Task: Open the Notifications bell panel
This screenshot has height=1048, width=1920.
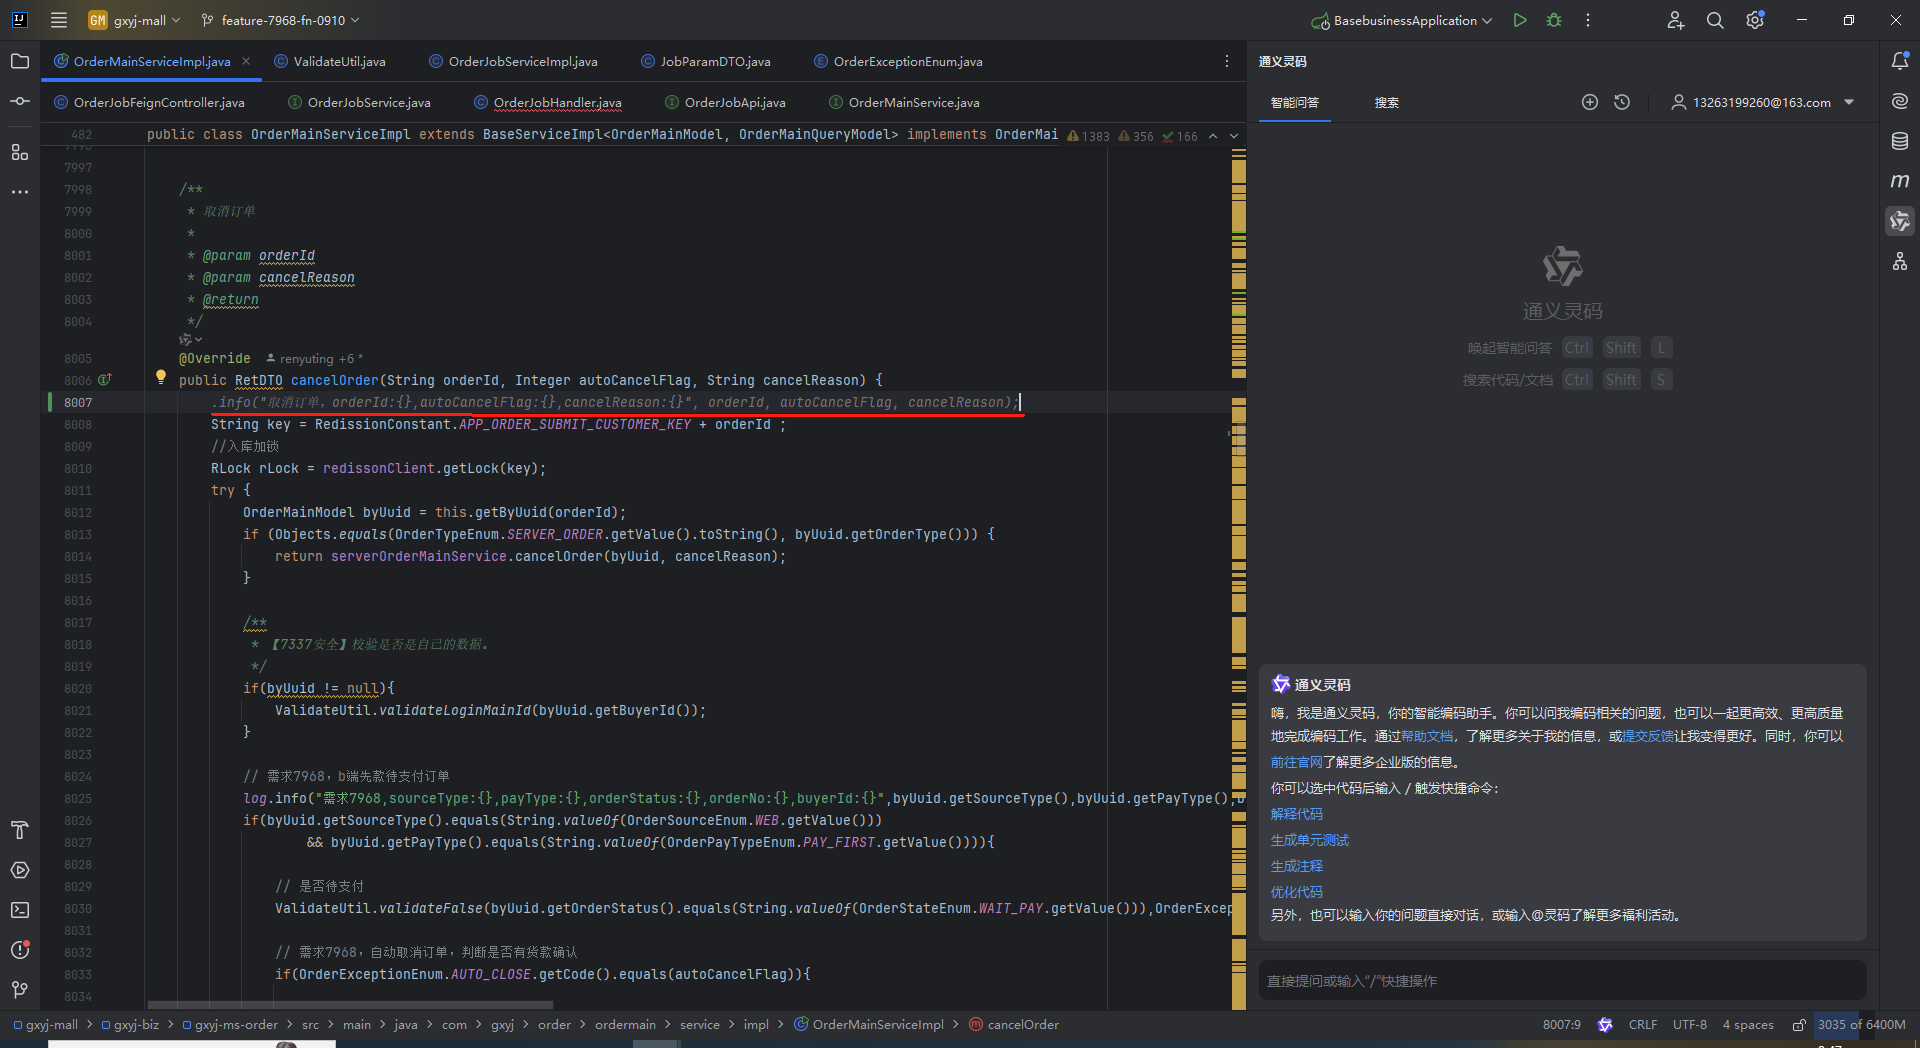Action: (x=1900, y=61)
